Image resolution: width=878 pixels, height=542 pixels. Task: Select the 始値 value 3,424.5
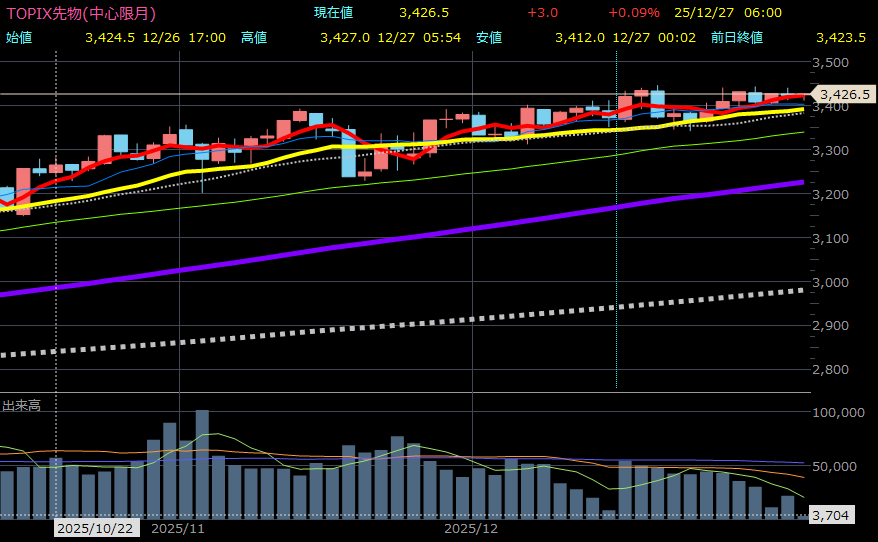click(110, 37)
